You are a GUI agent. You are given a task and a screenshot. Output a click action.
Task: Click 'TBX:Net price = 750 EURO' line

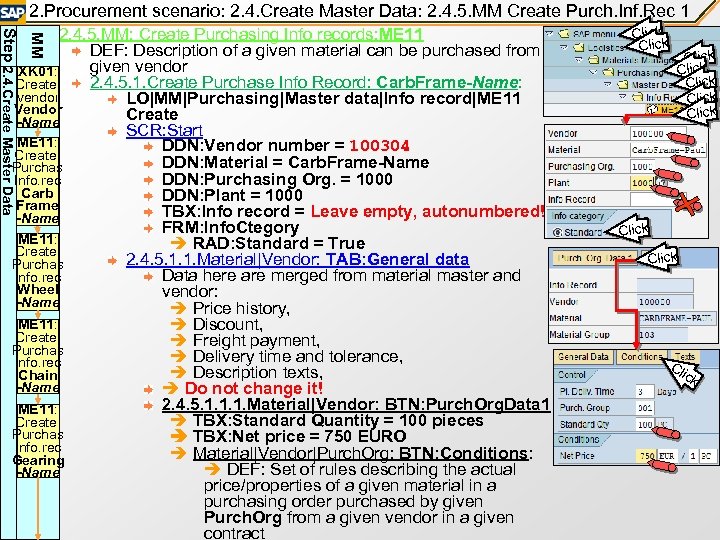tap(300, 436)
